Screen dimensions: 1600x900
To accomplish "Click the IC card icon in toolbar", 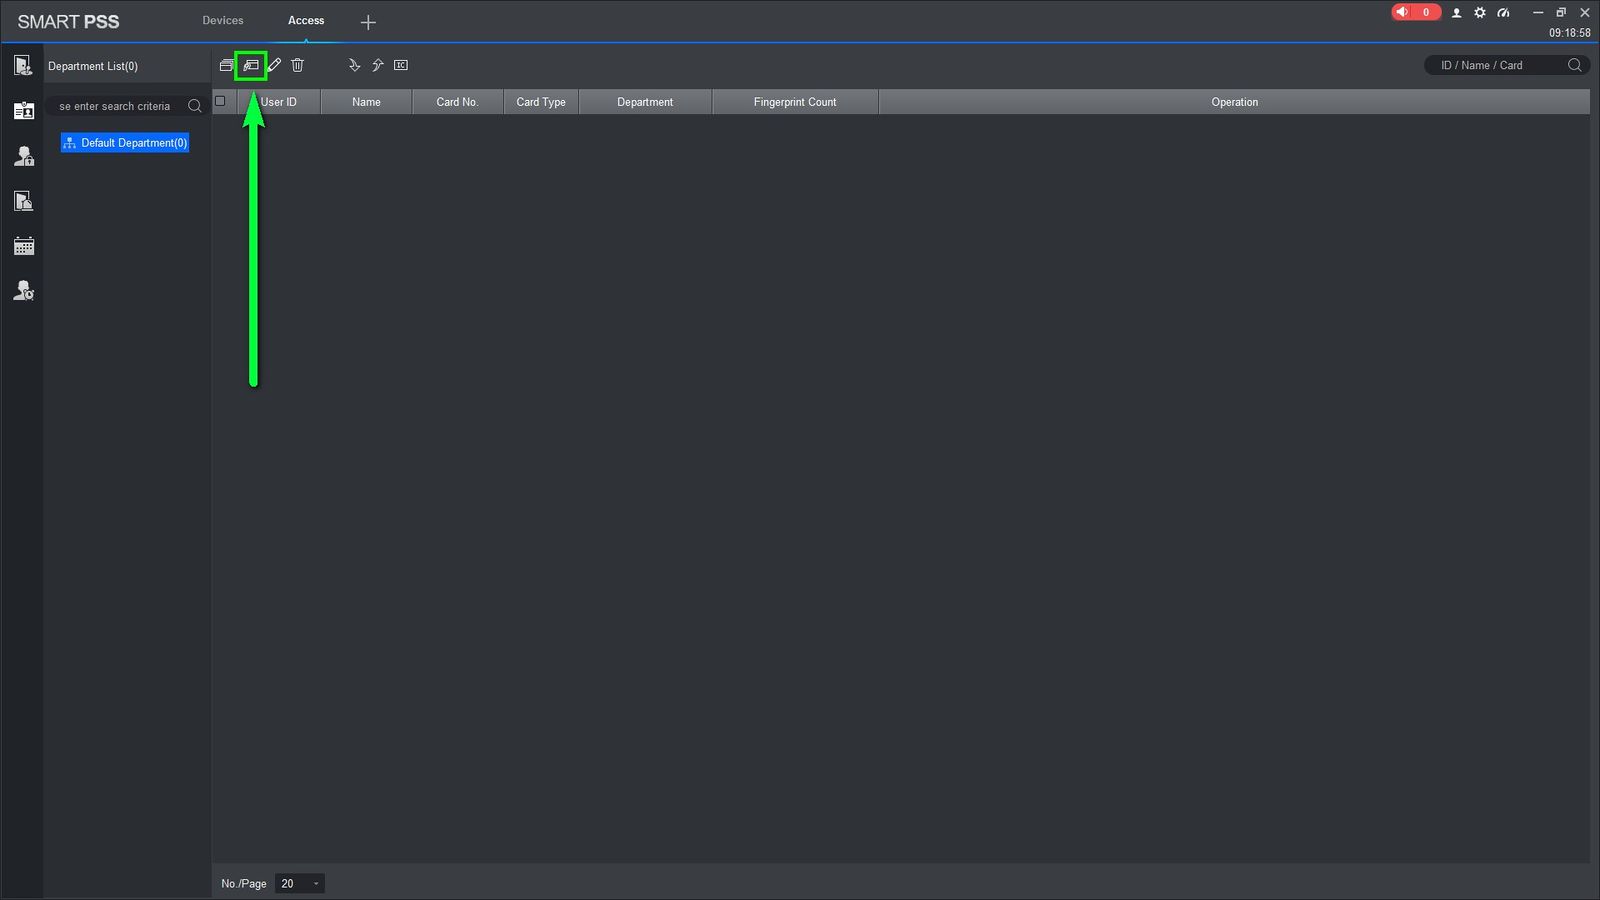I will tap(401, 65).
